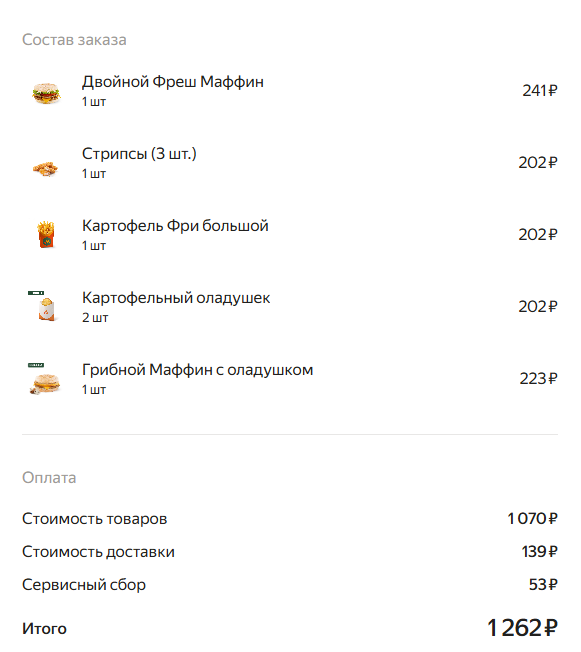
Task: Open the Стрипсы (3 шт.) item name
Action: [x=139, y=154]
